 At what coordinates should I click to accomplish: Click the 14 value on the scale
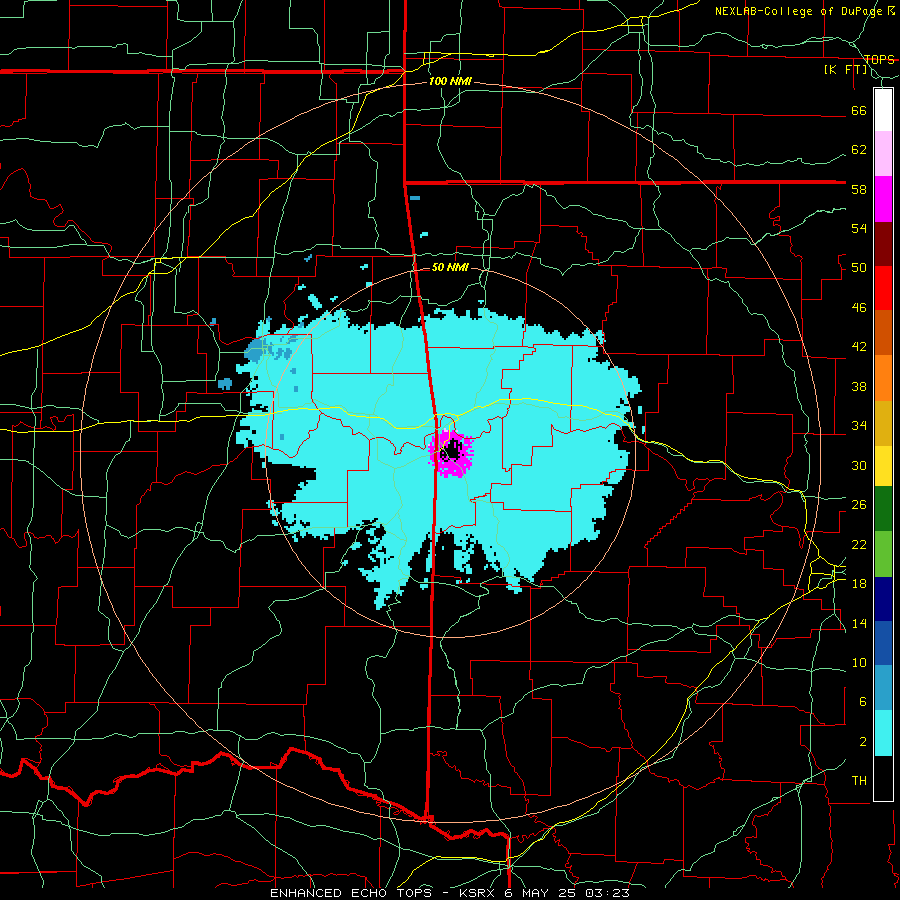(859, 623)
